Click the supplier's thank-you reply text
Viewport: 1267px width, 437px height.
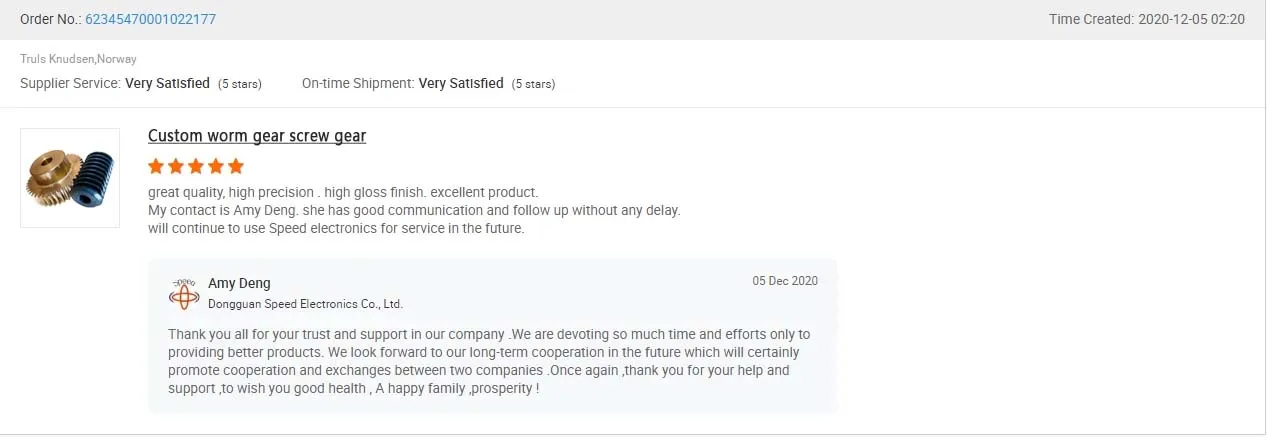click(x=488, y=360)
